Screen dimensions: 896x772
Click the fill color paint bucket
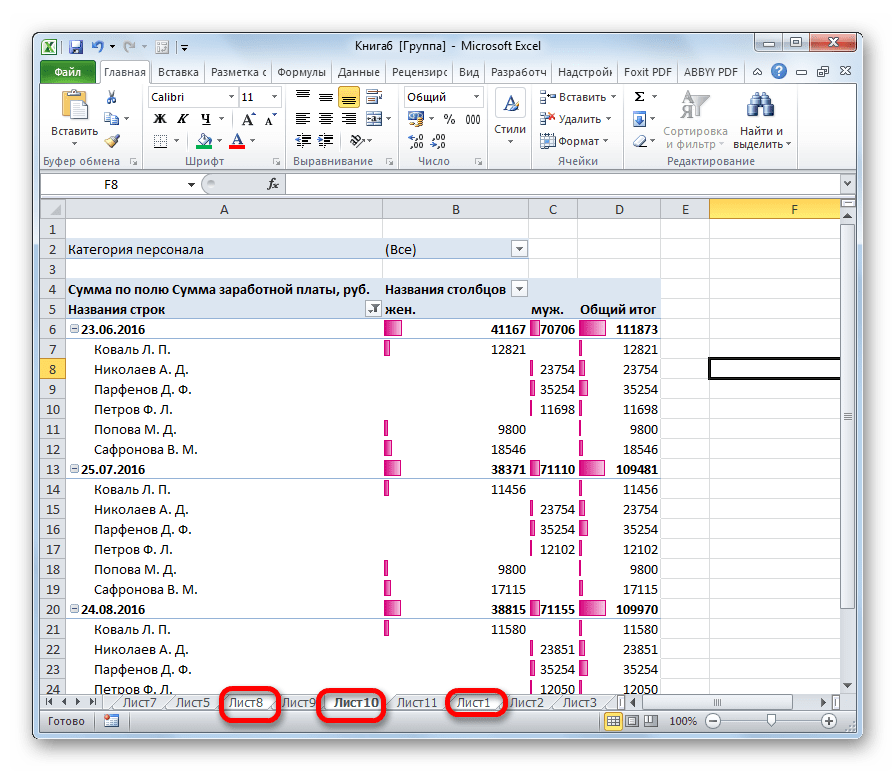point(205,141)
